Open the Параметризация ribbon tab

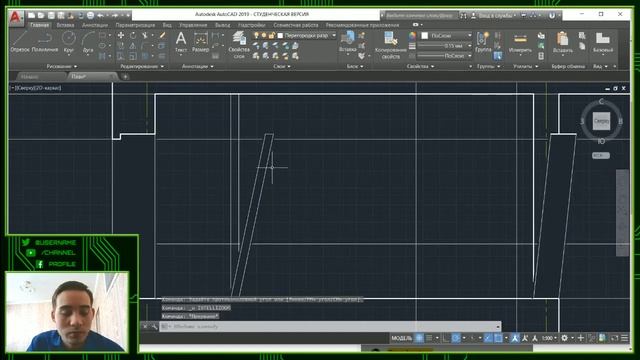[135, 25]
